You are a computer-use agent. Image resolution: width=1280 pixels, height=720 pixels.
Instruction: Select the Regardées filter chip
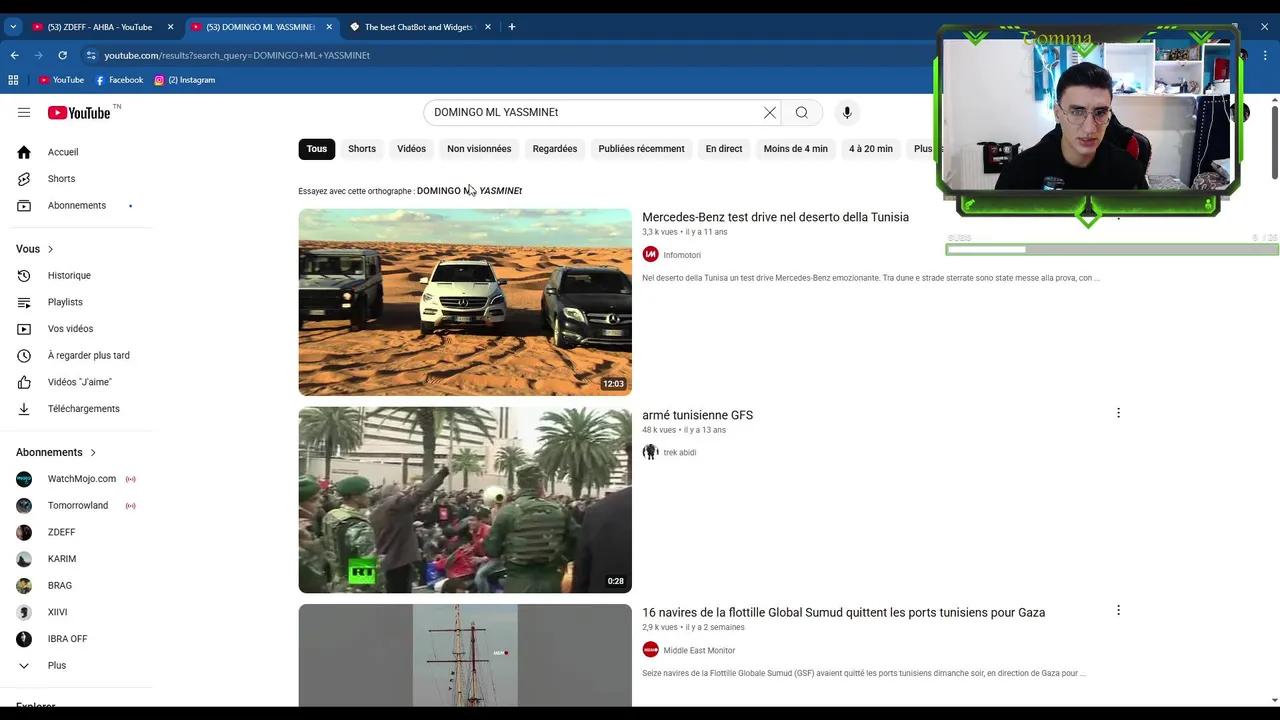coord(555,149)
